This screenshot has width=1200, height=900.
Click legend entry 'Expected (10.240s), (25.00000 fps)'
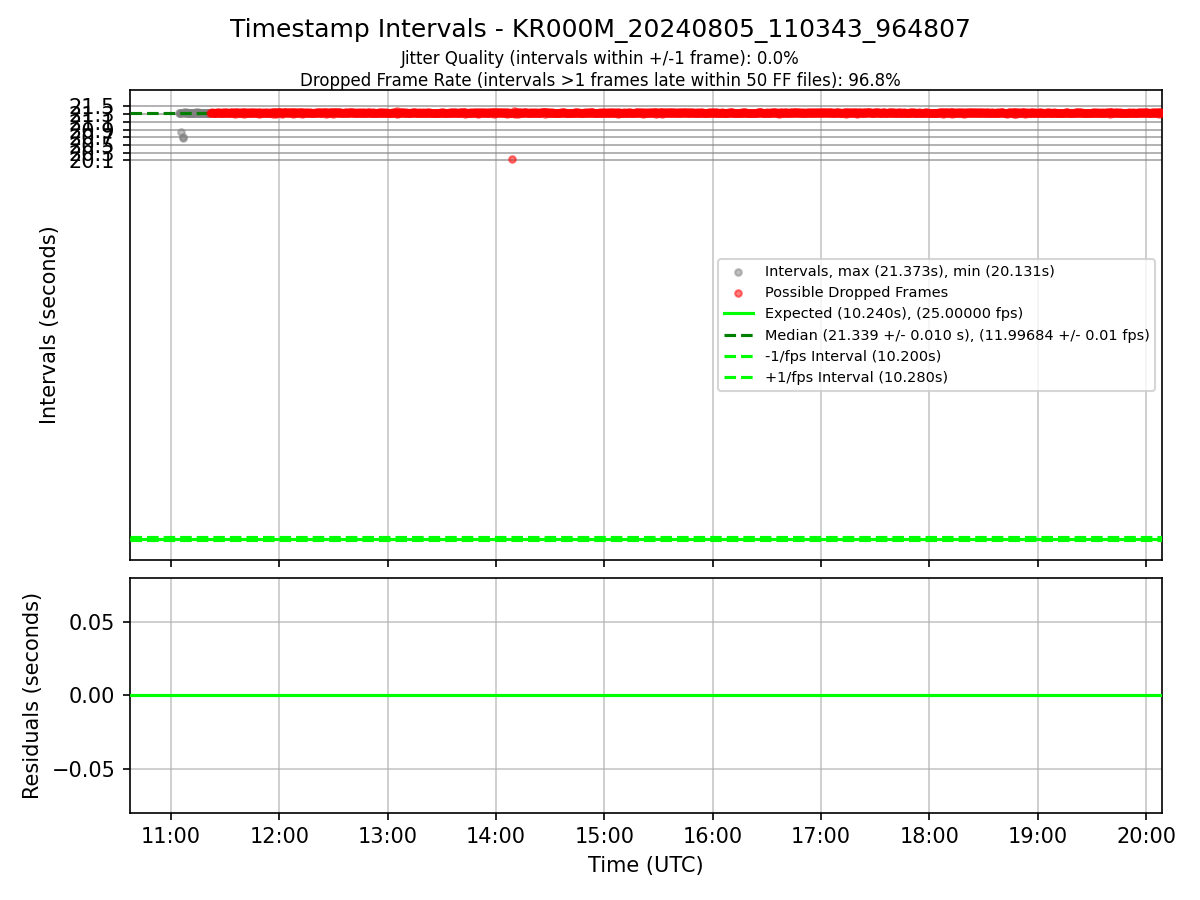(x=894, y=313)
